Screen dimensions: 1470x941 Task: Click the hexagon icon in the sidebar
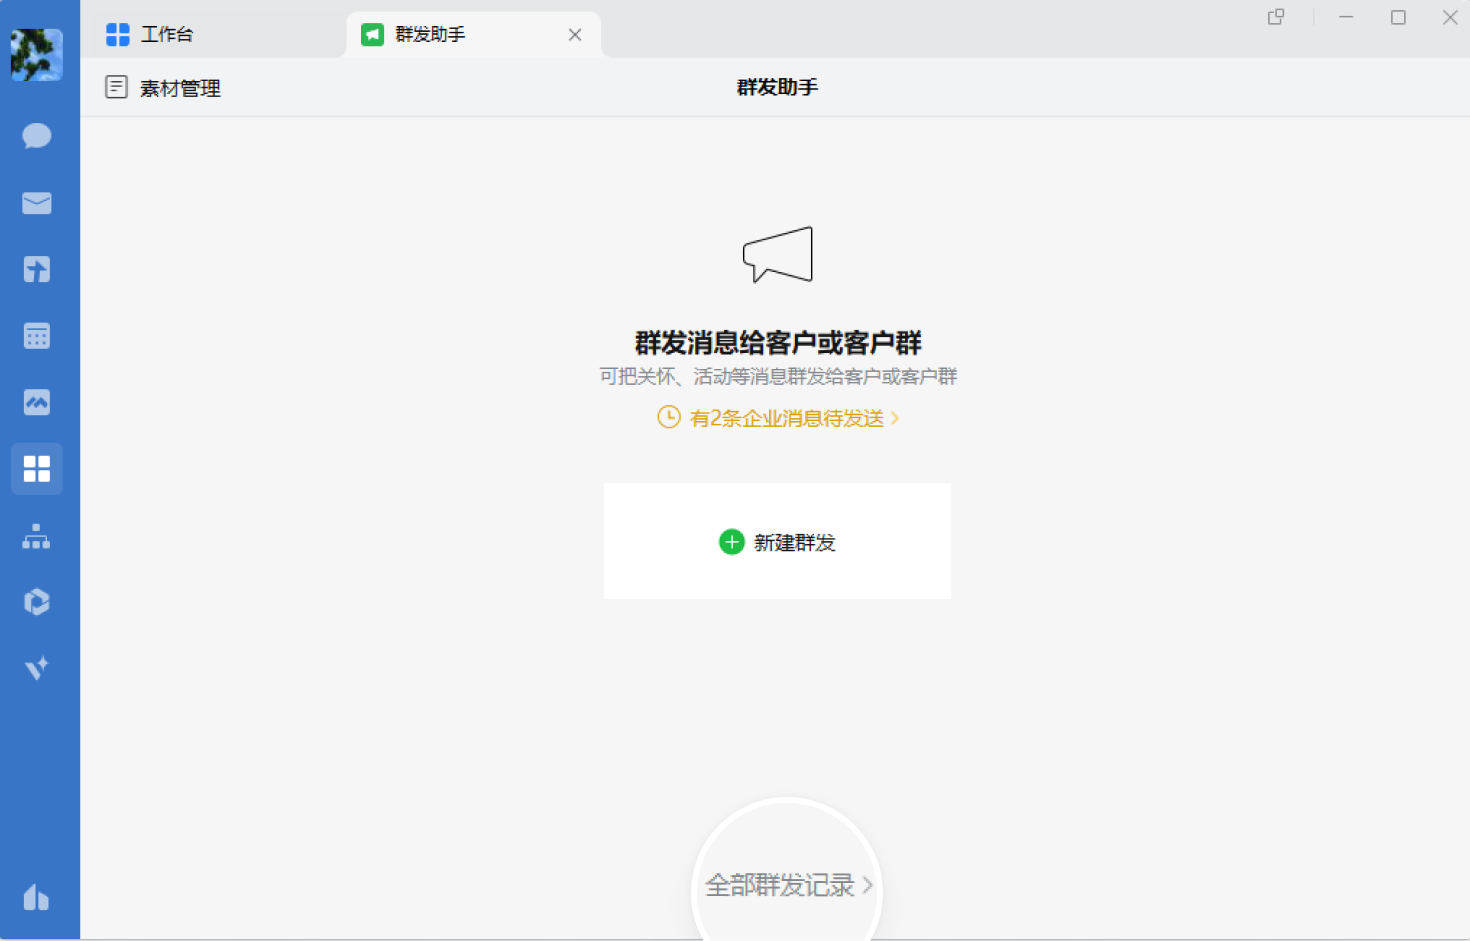click(37, 602)
